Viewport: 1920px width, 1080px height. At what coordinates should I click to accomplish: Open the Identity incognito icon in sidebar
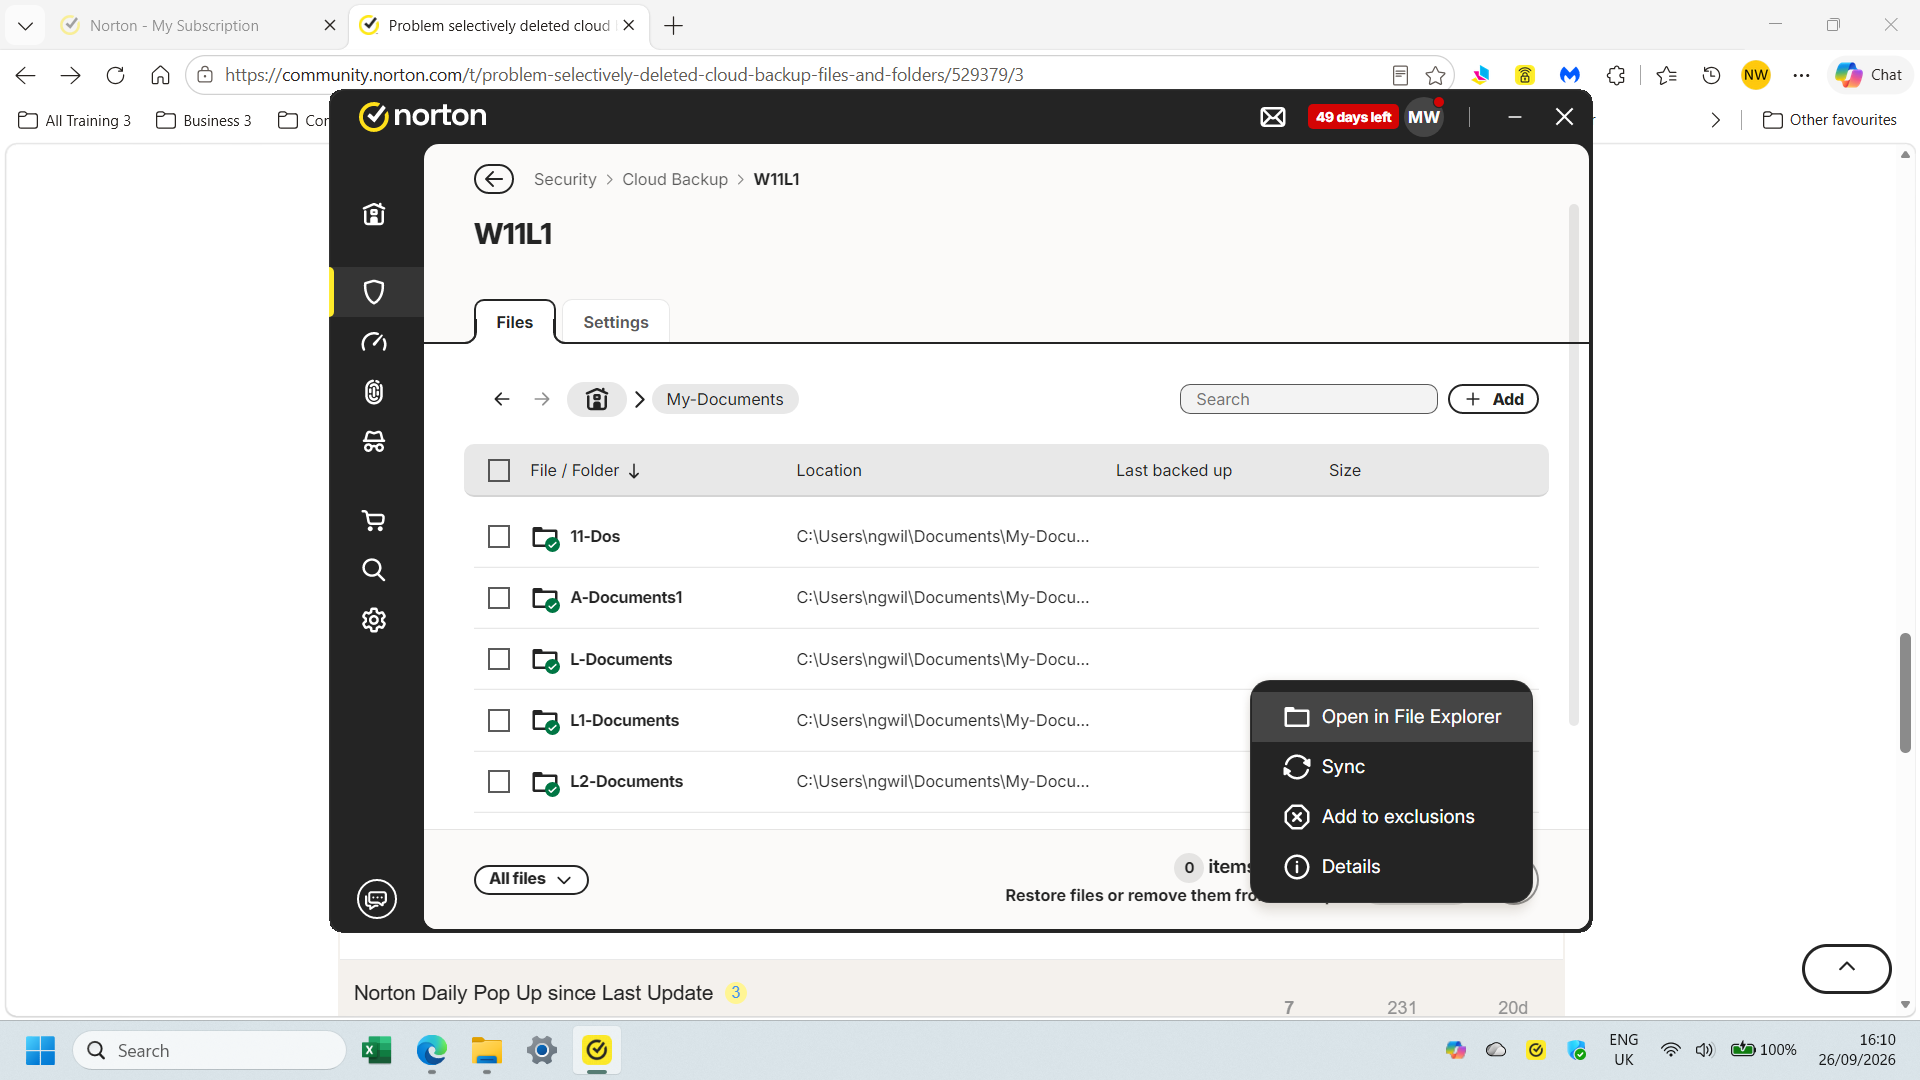[x=374, y=441]
